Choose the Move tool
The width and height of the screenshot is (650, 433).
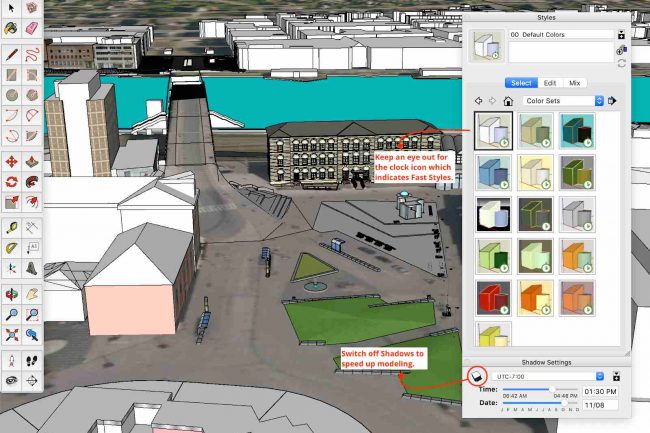[x=11, y=162]
